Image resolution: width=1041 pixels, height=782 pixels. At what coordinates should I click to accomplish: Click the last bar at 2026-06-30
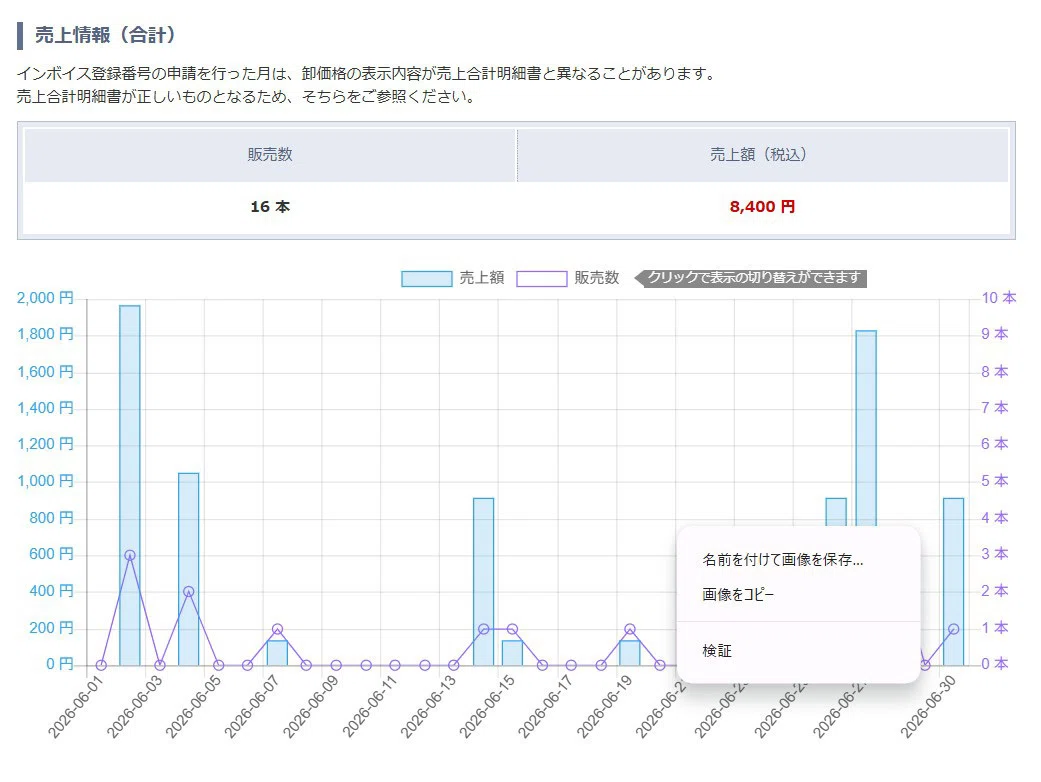pyautogui.click(x=953, y=582)
